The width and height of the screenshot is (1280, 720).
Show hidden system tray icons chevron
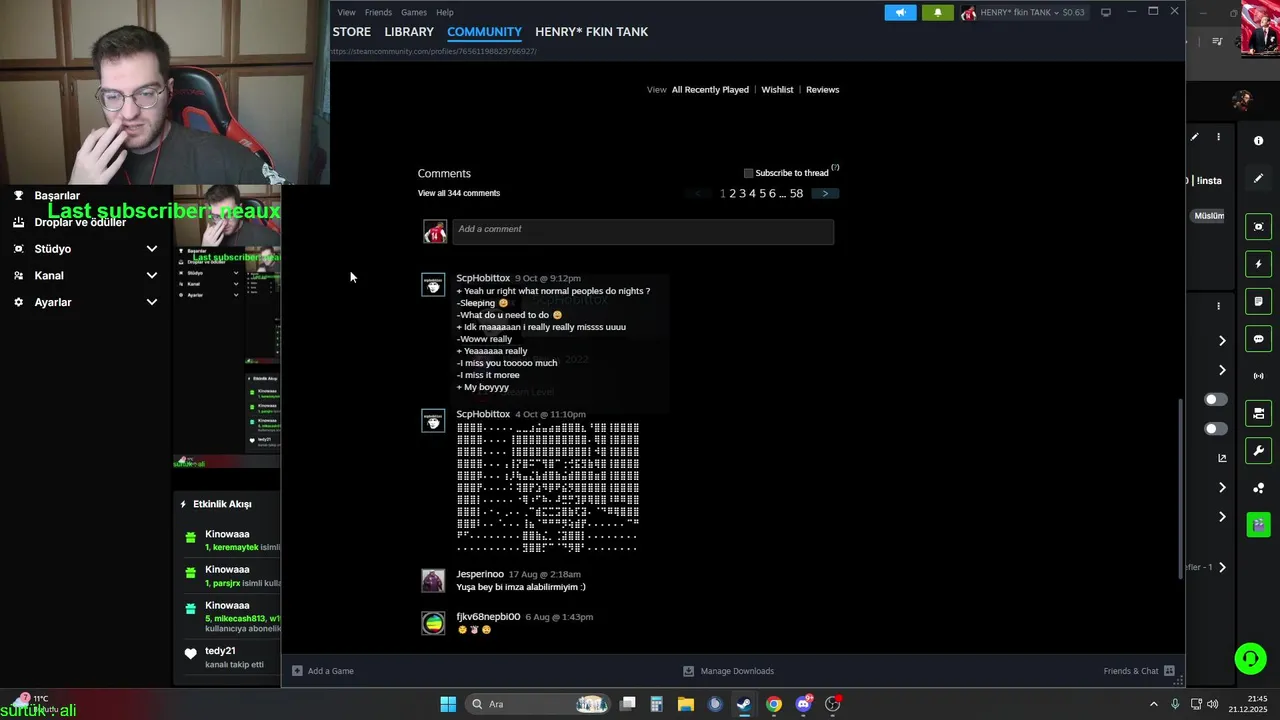(1153, 704)
